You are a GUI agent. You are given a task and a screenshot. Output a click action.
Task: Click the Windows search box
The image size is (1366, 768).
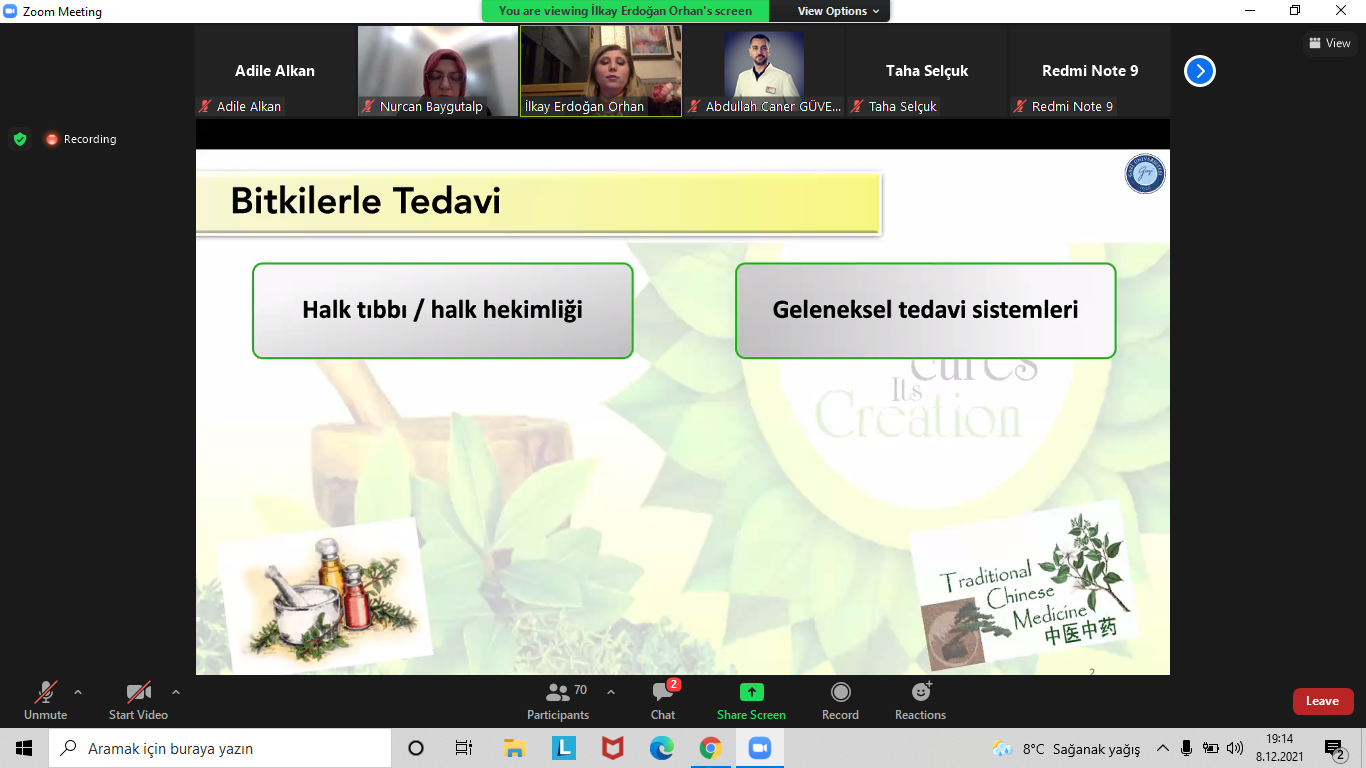coord(220,748)
